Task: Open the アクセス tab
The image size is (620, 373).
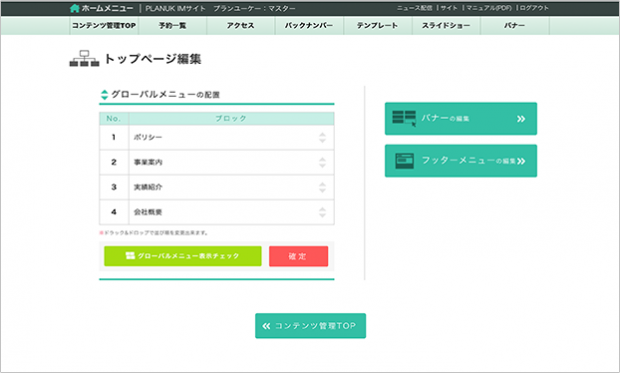Action: tap(241, 26)
